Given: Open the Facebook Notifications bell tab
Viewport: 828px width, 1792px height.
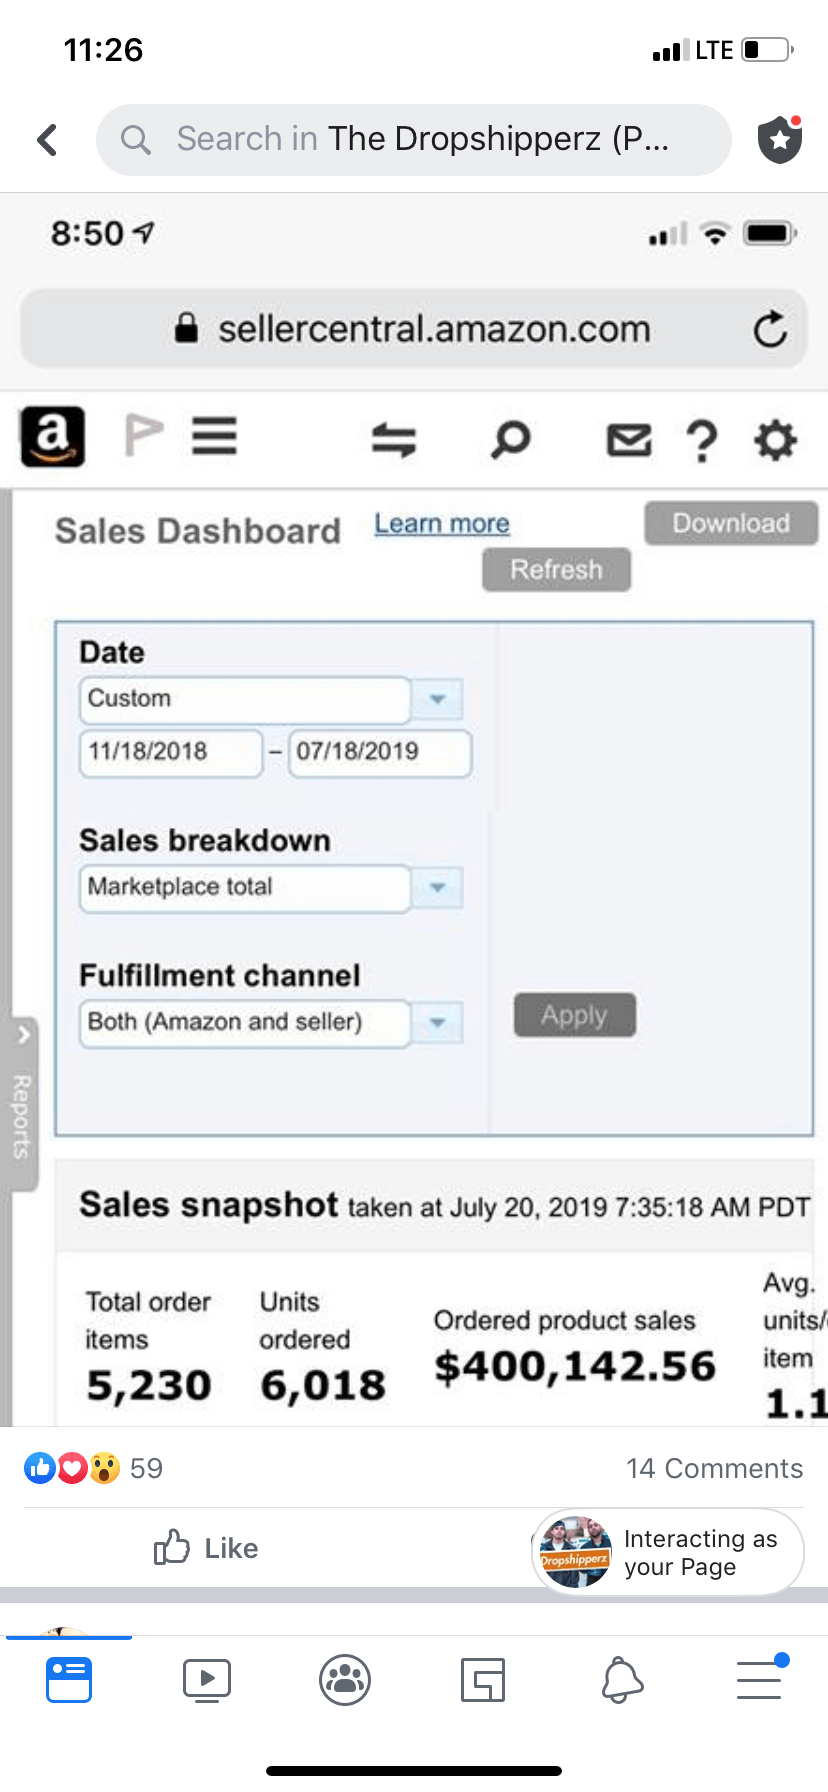Looking at the screenshot, I should [621, 1680].
